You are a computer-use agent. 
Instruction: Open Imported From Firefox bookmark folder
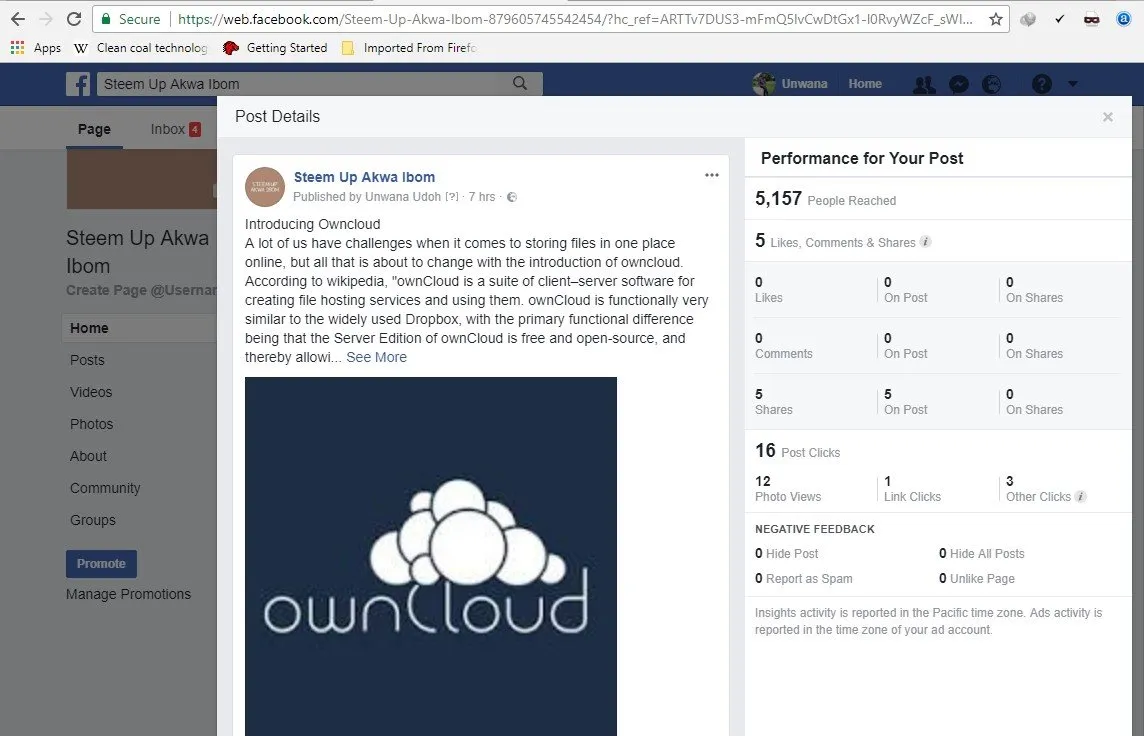click(409, 47)
